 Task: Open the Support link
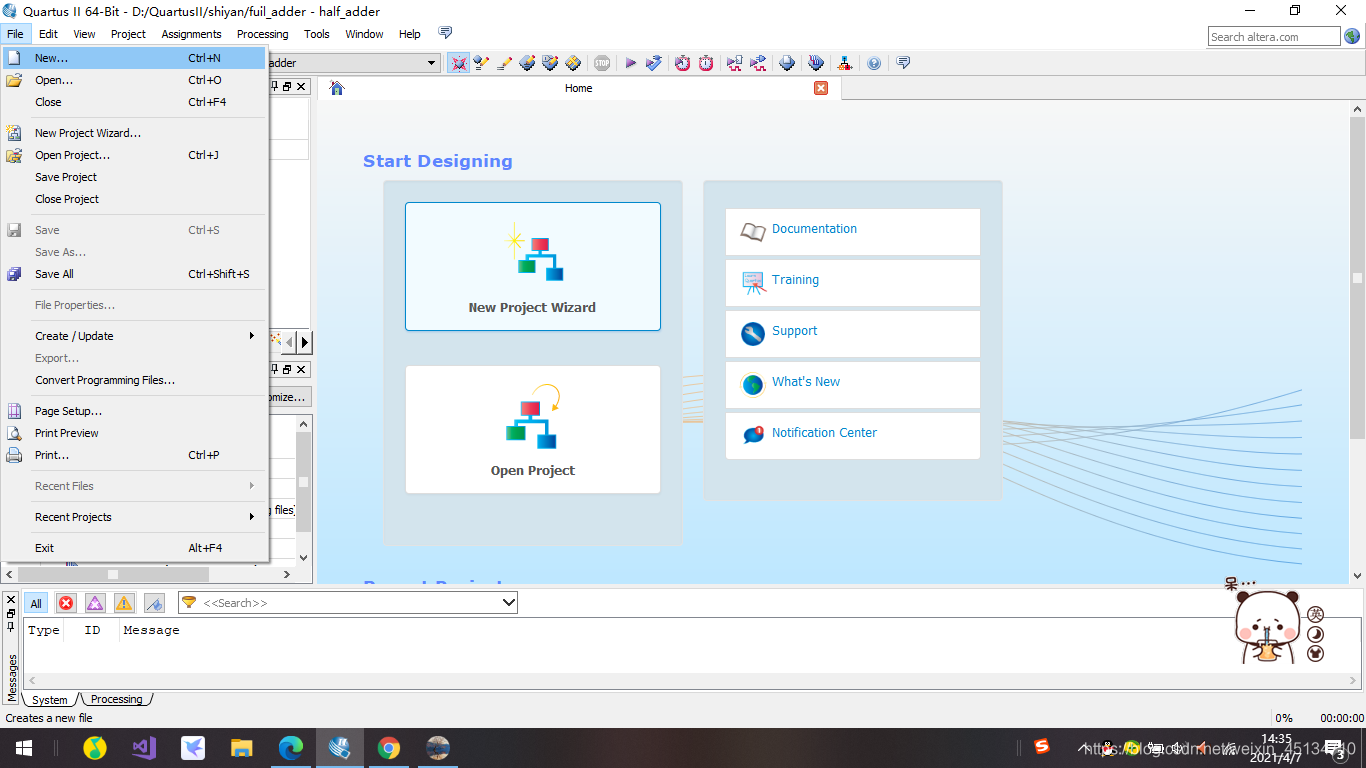coord(794,331)
